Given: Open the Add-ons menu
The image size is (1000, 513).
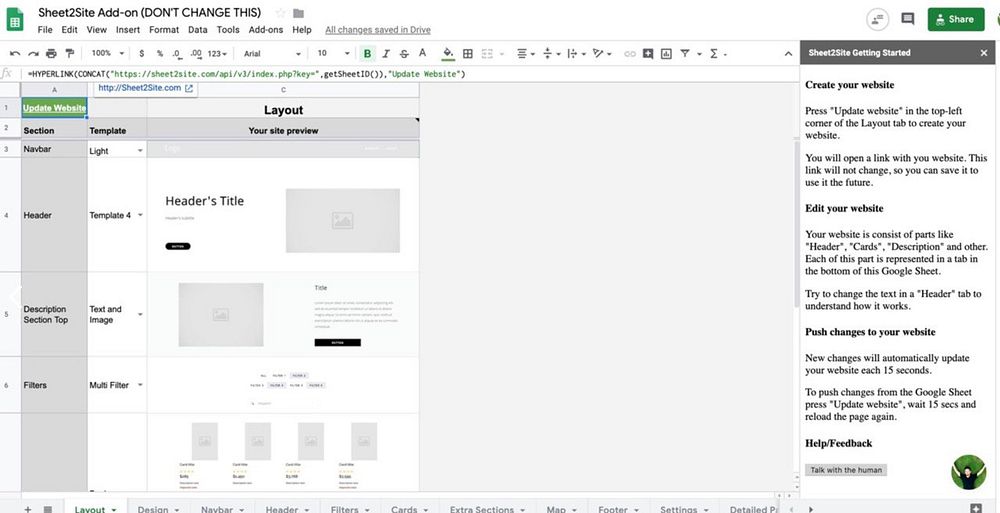Looking at the screenshot, I should pyautogui.click(x=266, y=29).
